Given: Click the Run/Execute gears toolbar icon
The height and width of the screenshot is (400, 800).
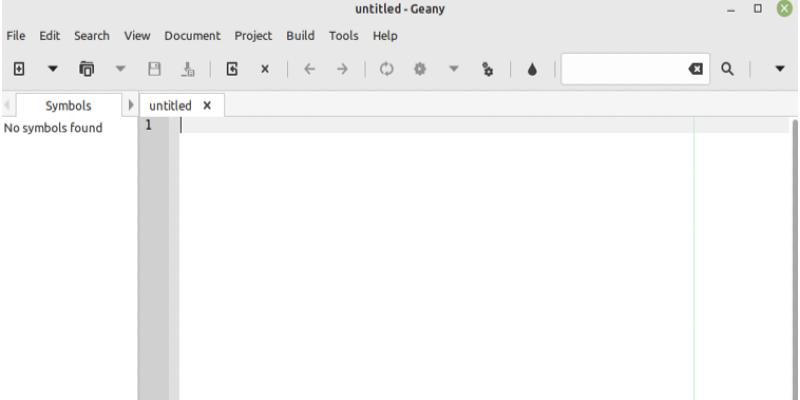Looking at the screenshot, I should pos(487,69).
